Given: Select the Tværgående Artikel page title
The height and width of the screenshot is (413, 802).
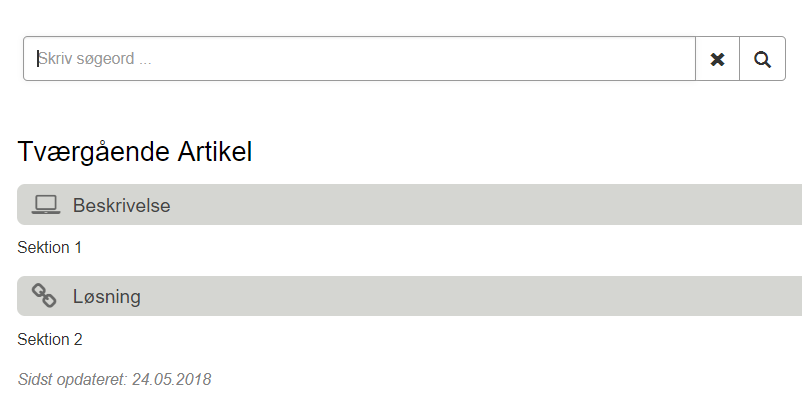Looking at the screenshot, I should pos(135,152).
